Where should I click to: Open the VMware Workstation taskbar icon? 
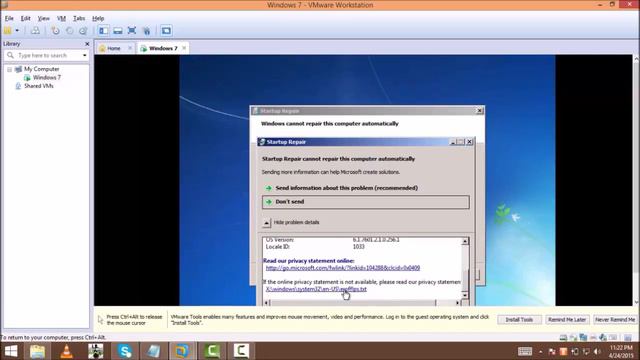click(x=182, y=351)
